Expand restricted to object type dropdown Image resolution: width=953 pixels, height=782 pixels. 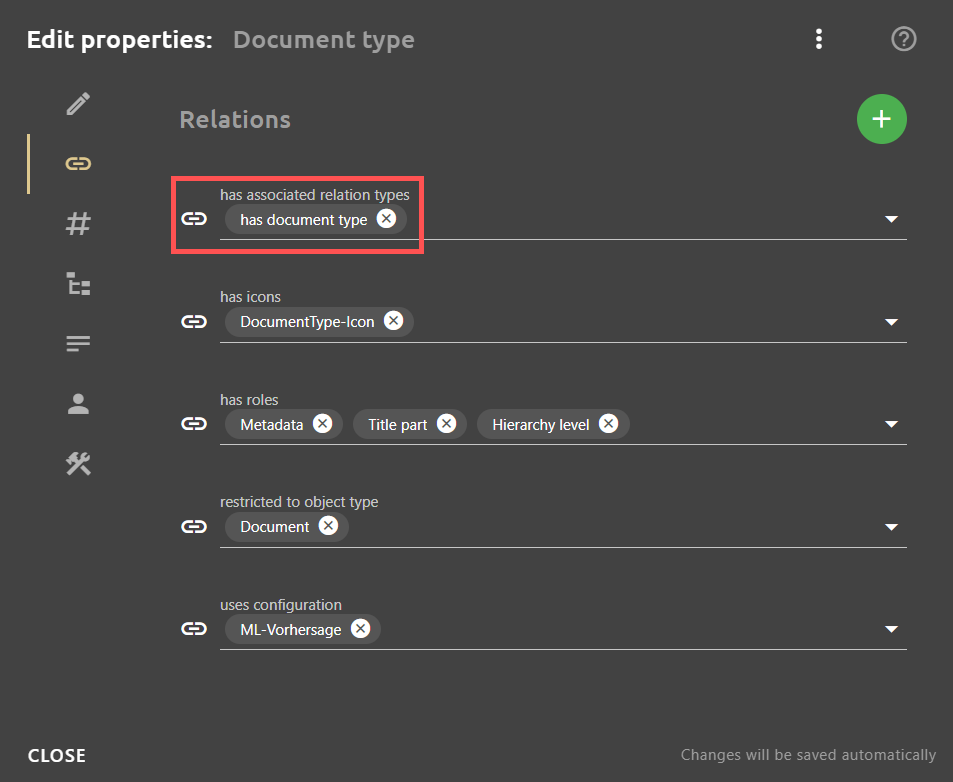[x=891, y=527]
